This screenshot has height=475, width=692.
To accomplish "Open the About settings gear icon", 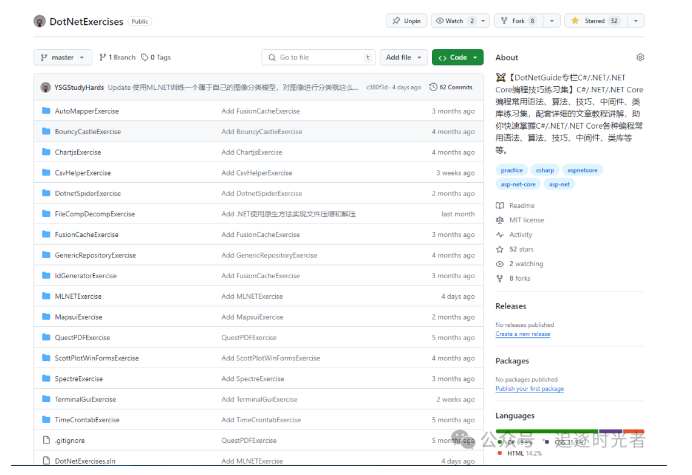I will 640,57.
